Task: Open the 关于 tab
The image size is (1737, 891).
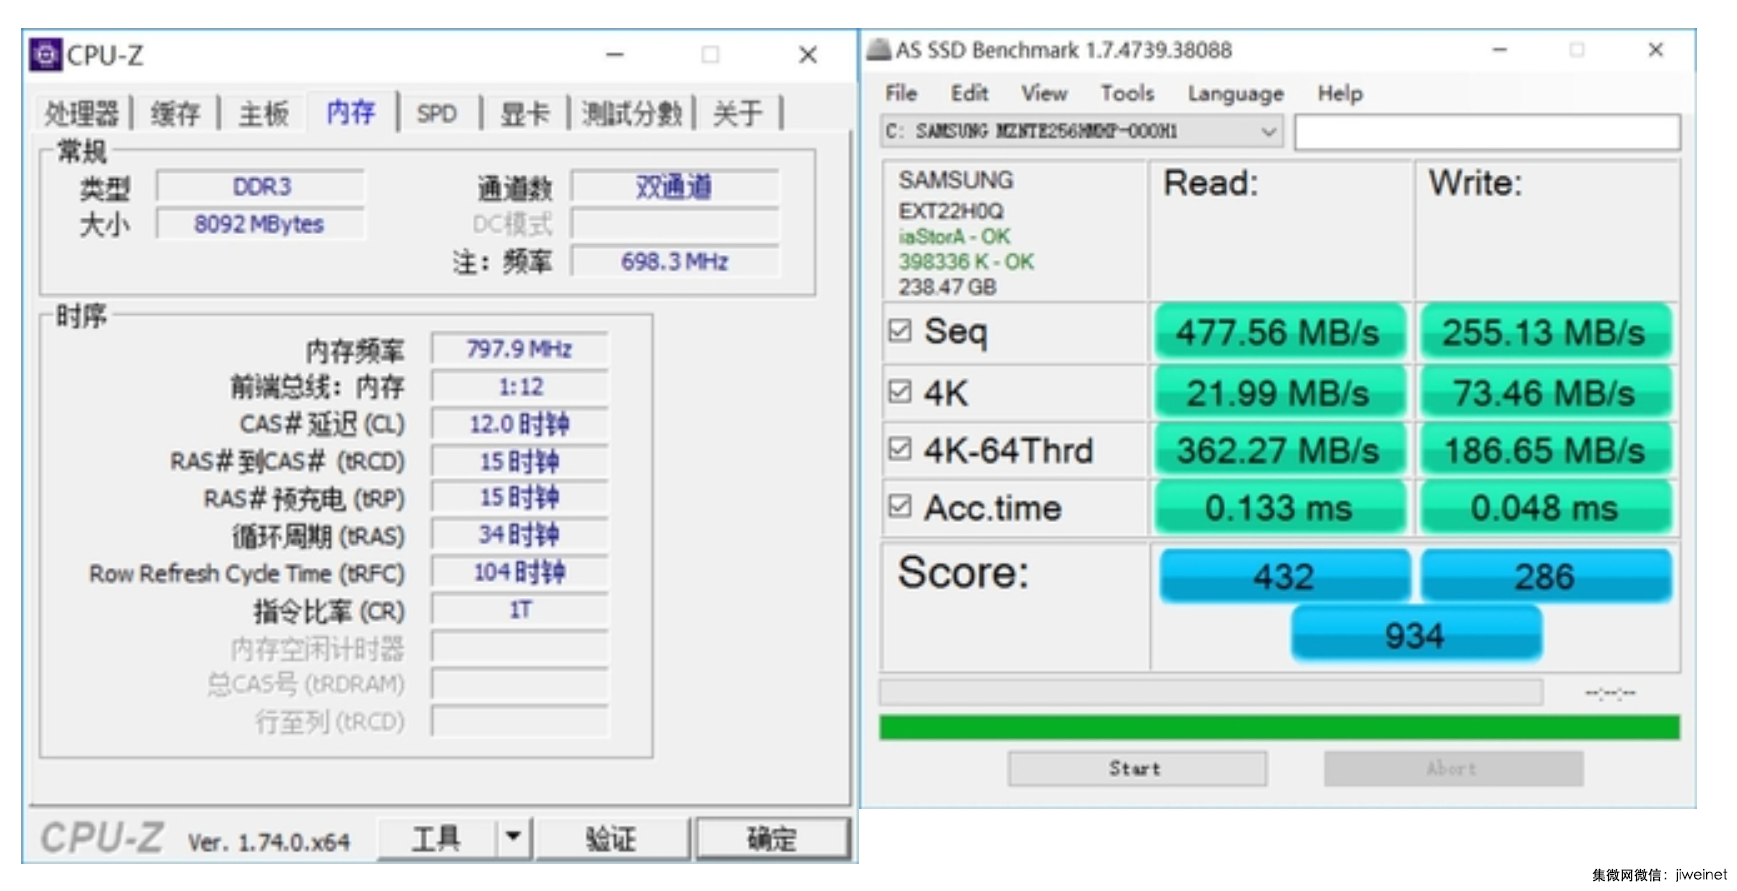Action: (738, 113)
